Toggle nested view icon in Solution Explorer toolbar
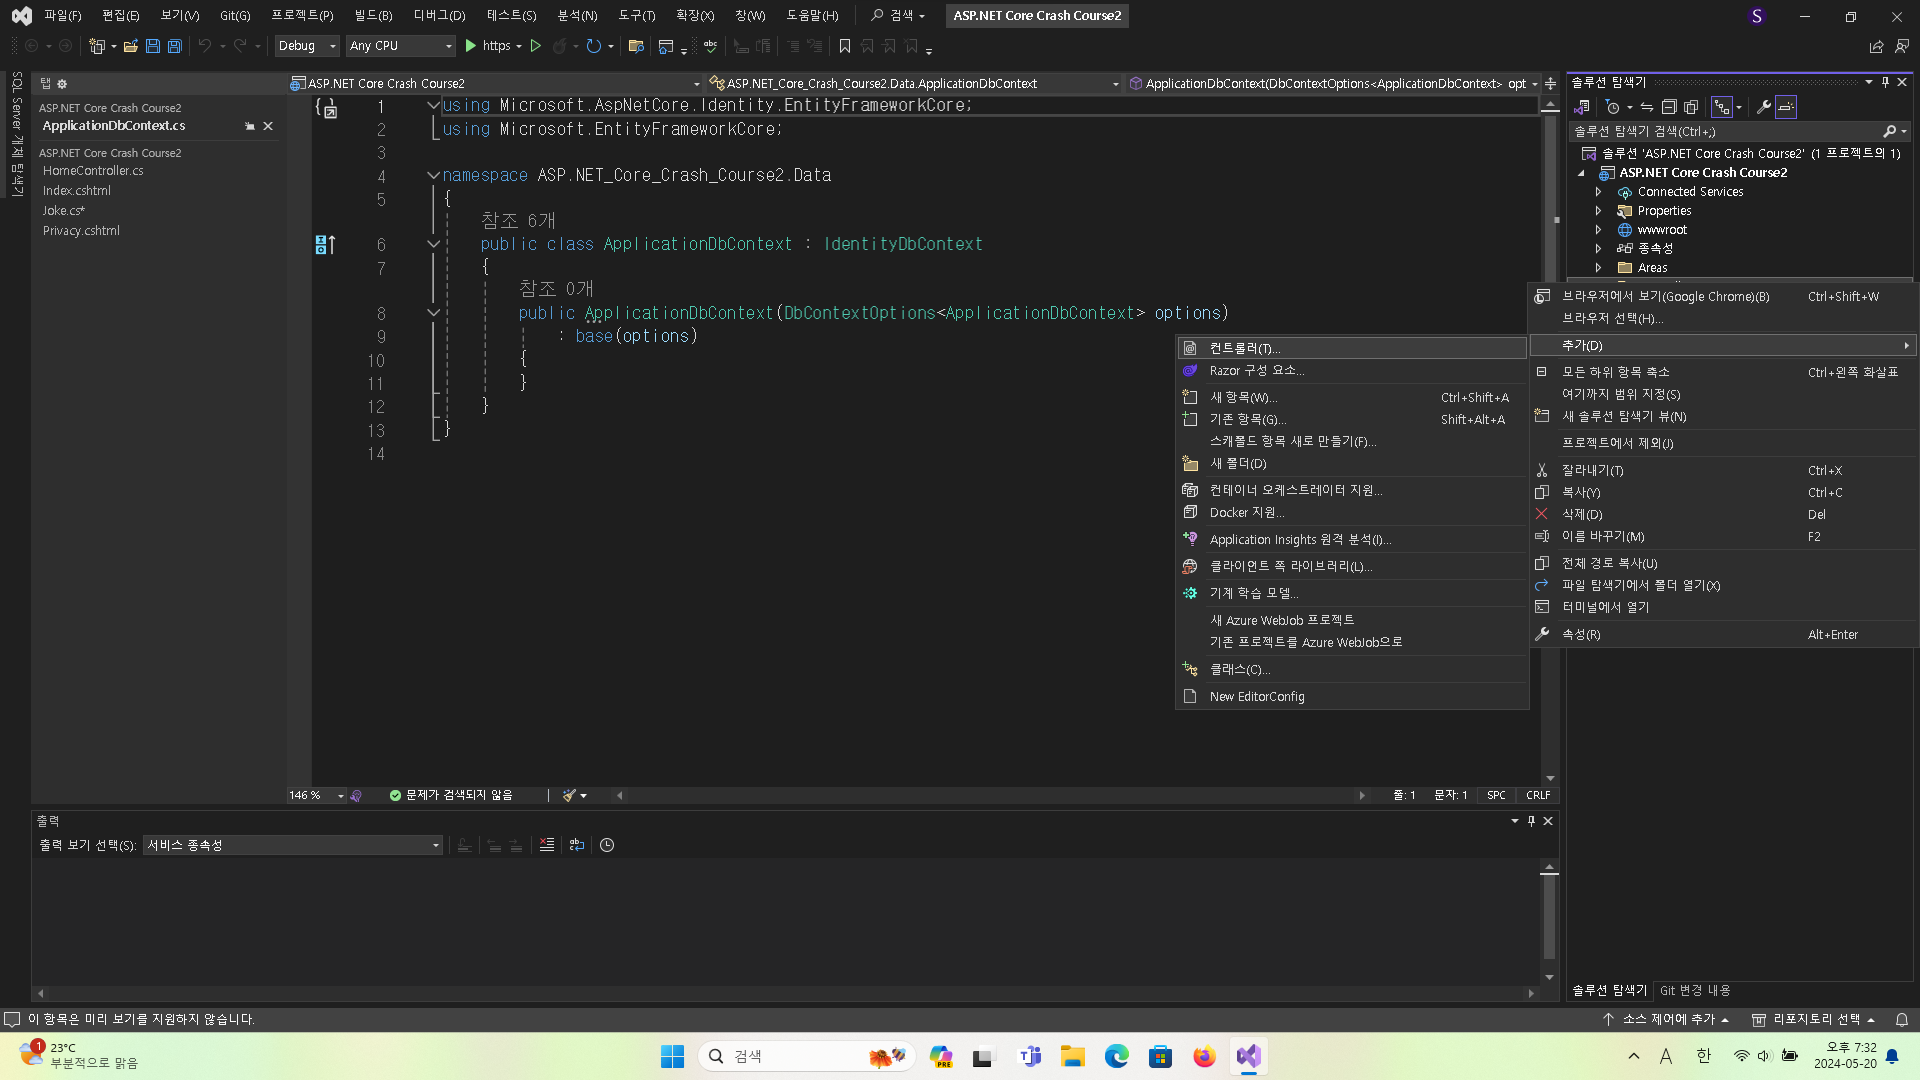The image size is (1920, 1080). 1722,107
